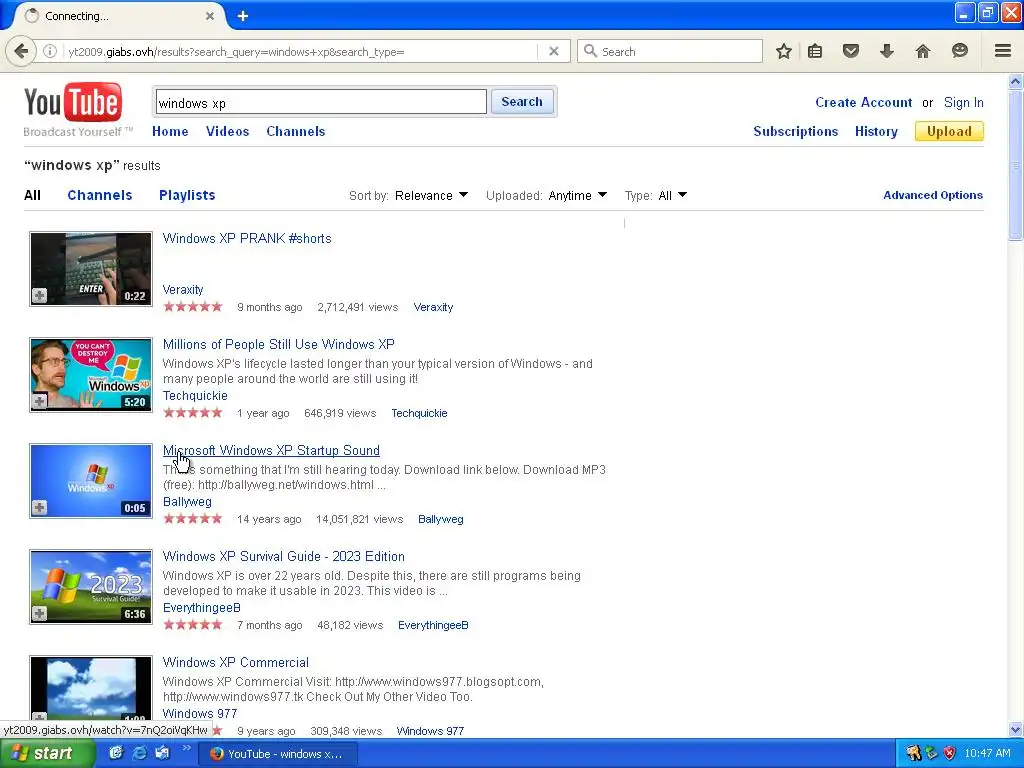Viewport: 1024px width, 768px height.
Task: Open the History link
Action: tap(876, 131)
